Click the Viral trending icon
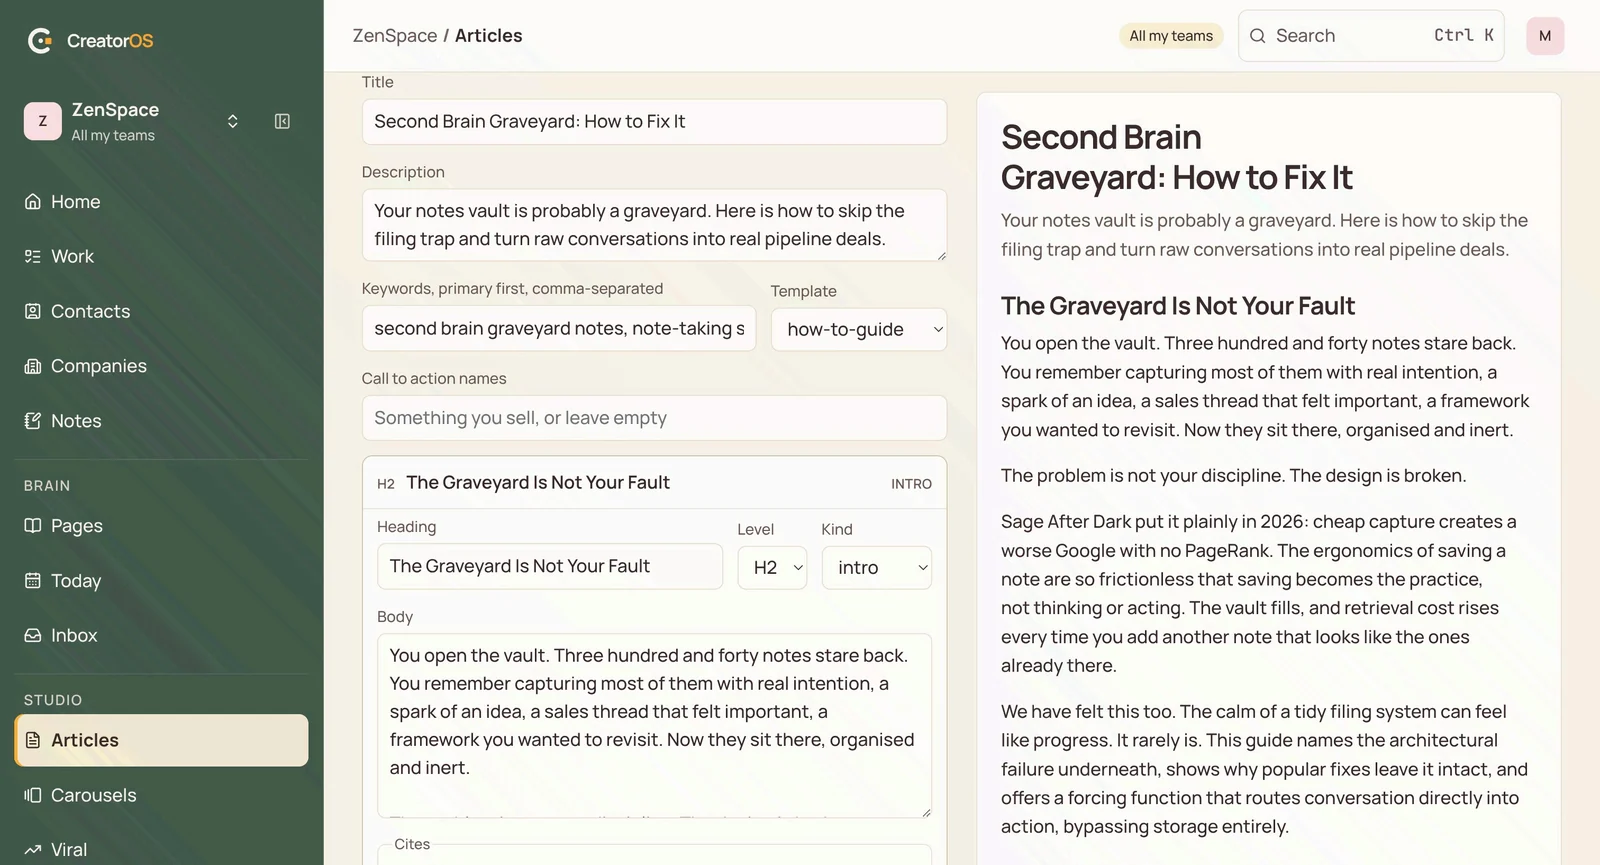 coord(33,850)
